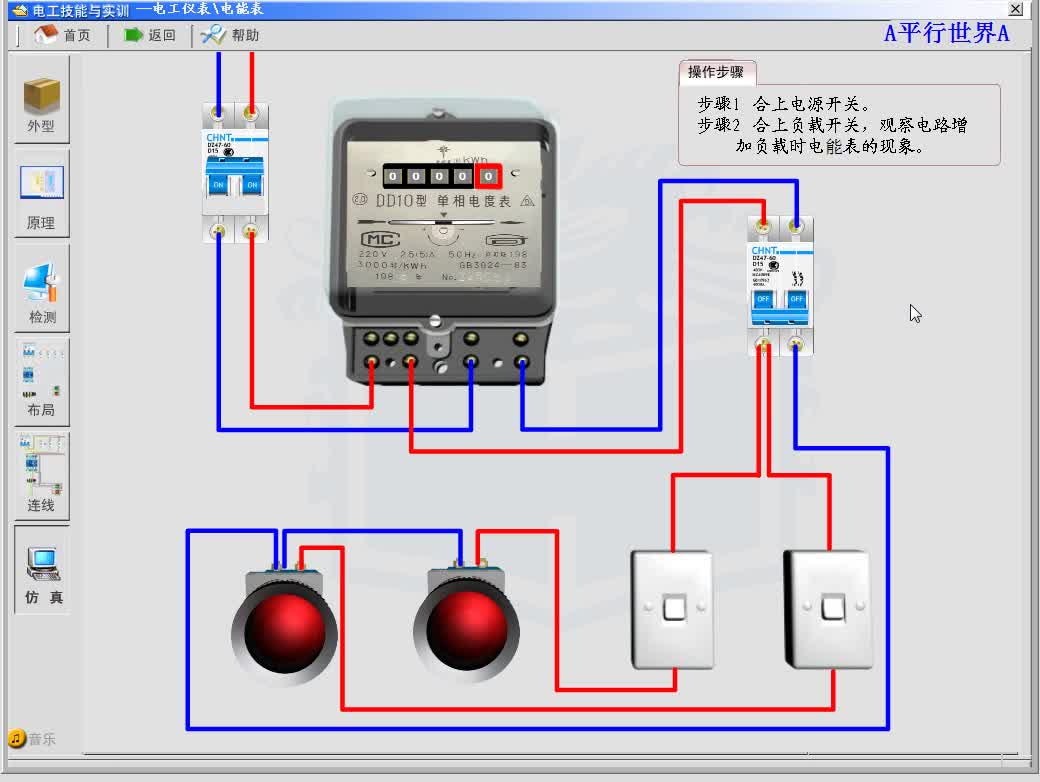Select the 仿真 (simulation) sidebar icon
This screenshot has width=1040, height=782.
42,575
